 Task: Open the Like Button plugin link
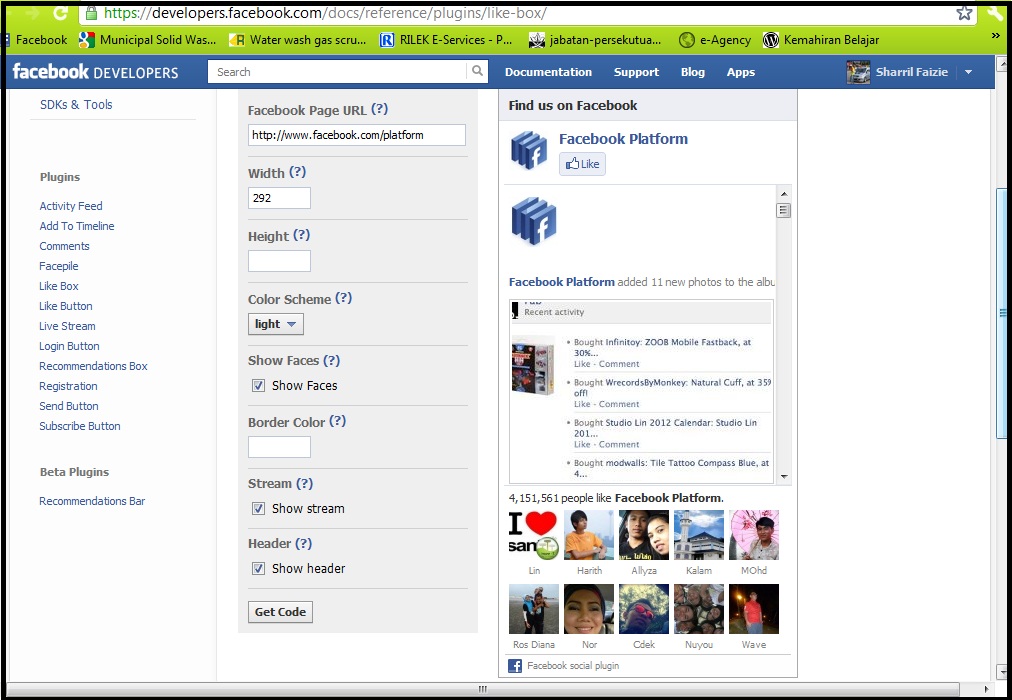point(66,306)
